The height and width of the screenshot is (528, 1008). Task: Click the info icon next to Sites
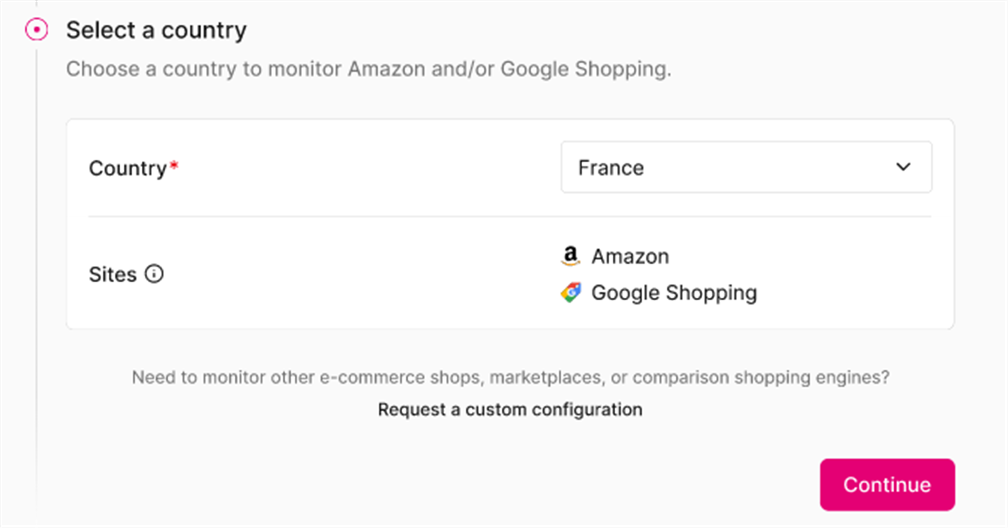[154, 274]
